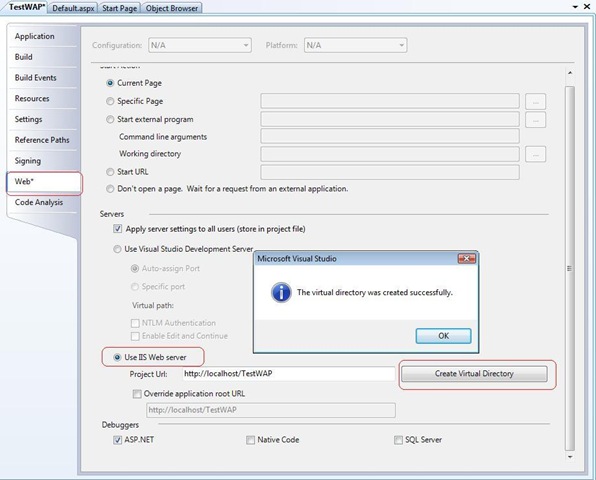Enable the SQL Server debugger
This screenshot has height=480, width=596.
point(398,440)
